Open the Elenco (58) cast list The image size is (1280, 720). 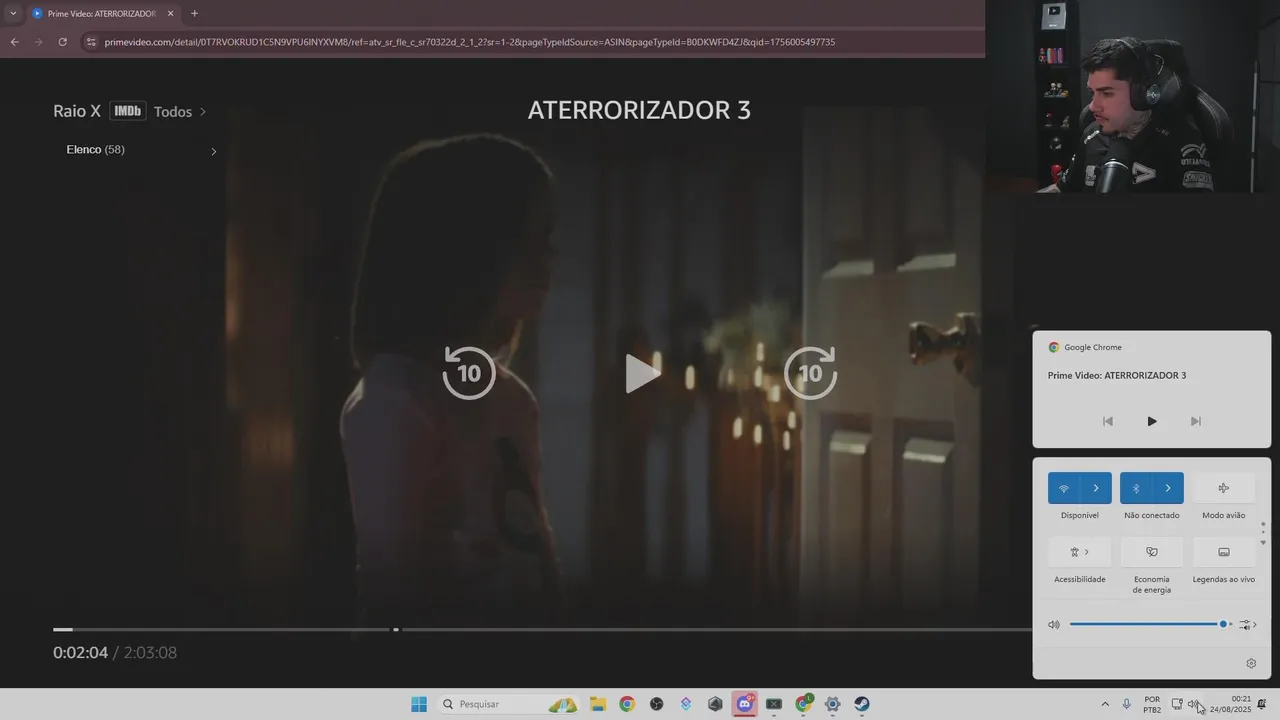[x=141, y=150]
